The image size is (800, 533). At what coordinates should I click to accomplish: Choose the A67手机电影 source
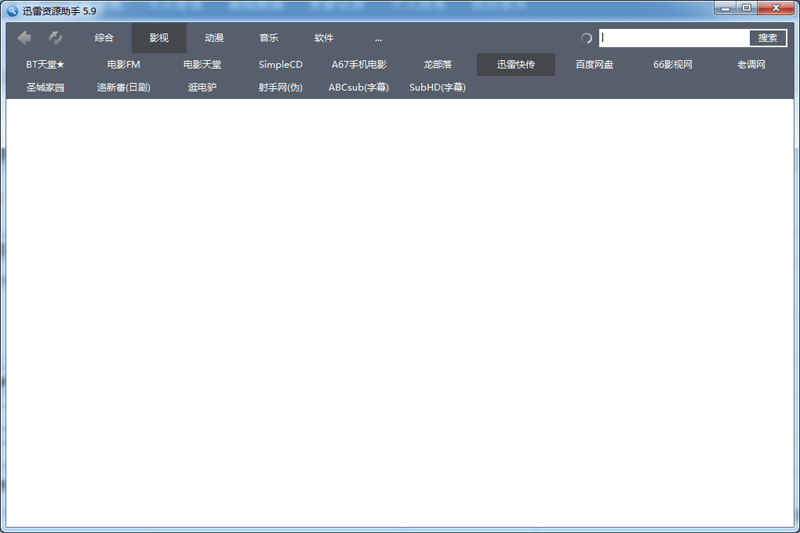click(x=359, y=65)
